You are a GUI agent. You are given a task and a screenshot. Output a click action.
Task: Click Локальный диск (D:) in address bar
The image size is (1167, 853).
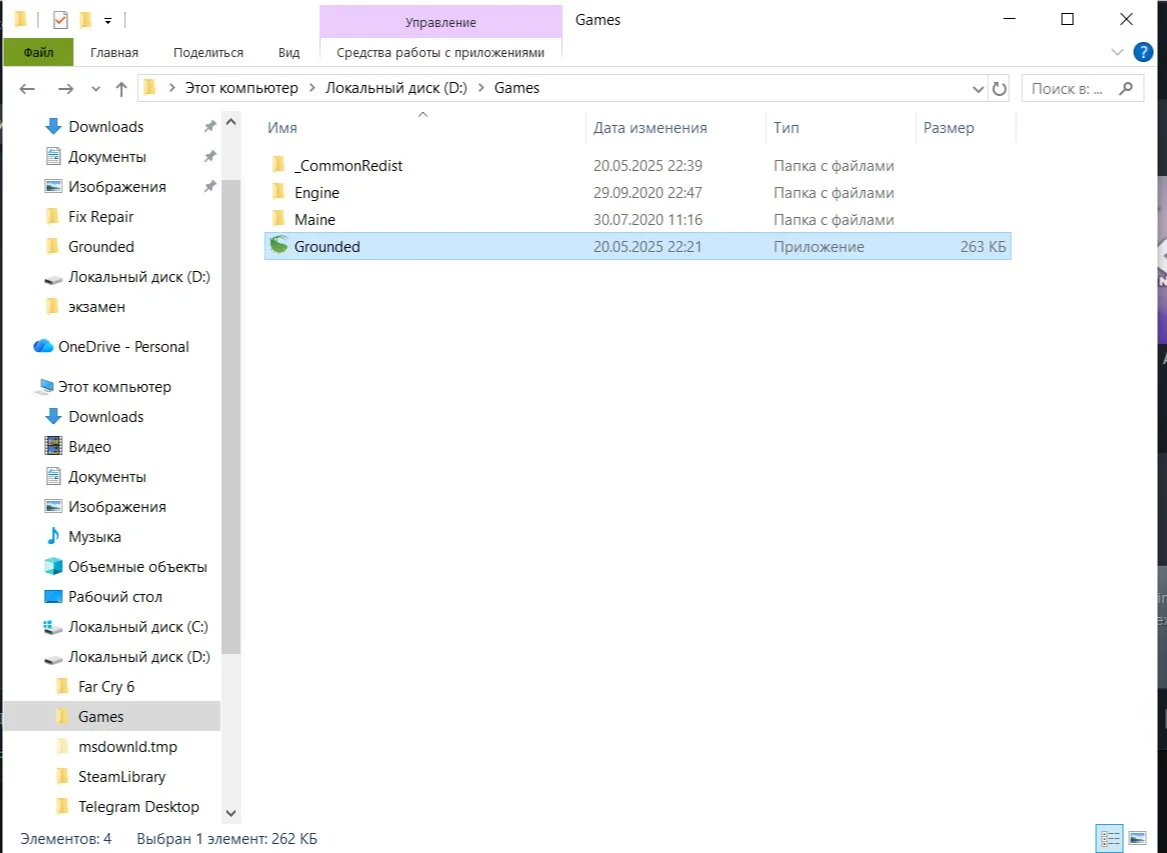coord(396,88)
